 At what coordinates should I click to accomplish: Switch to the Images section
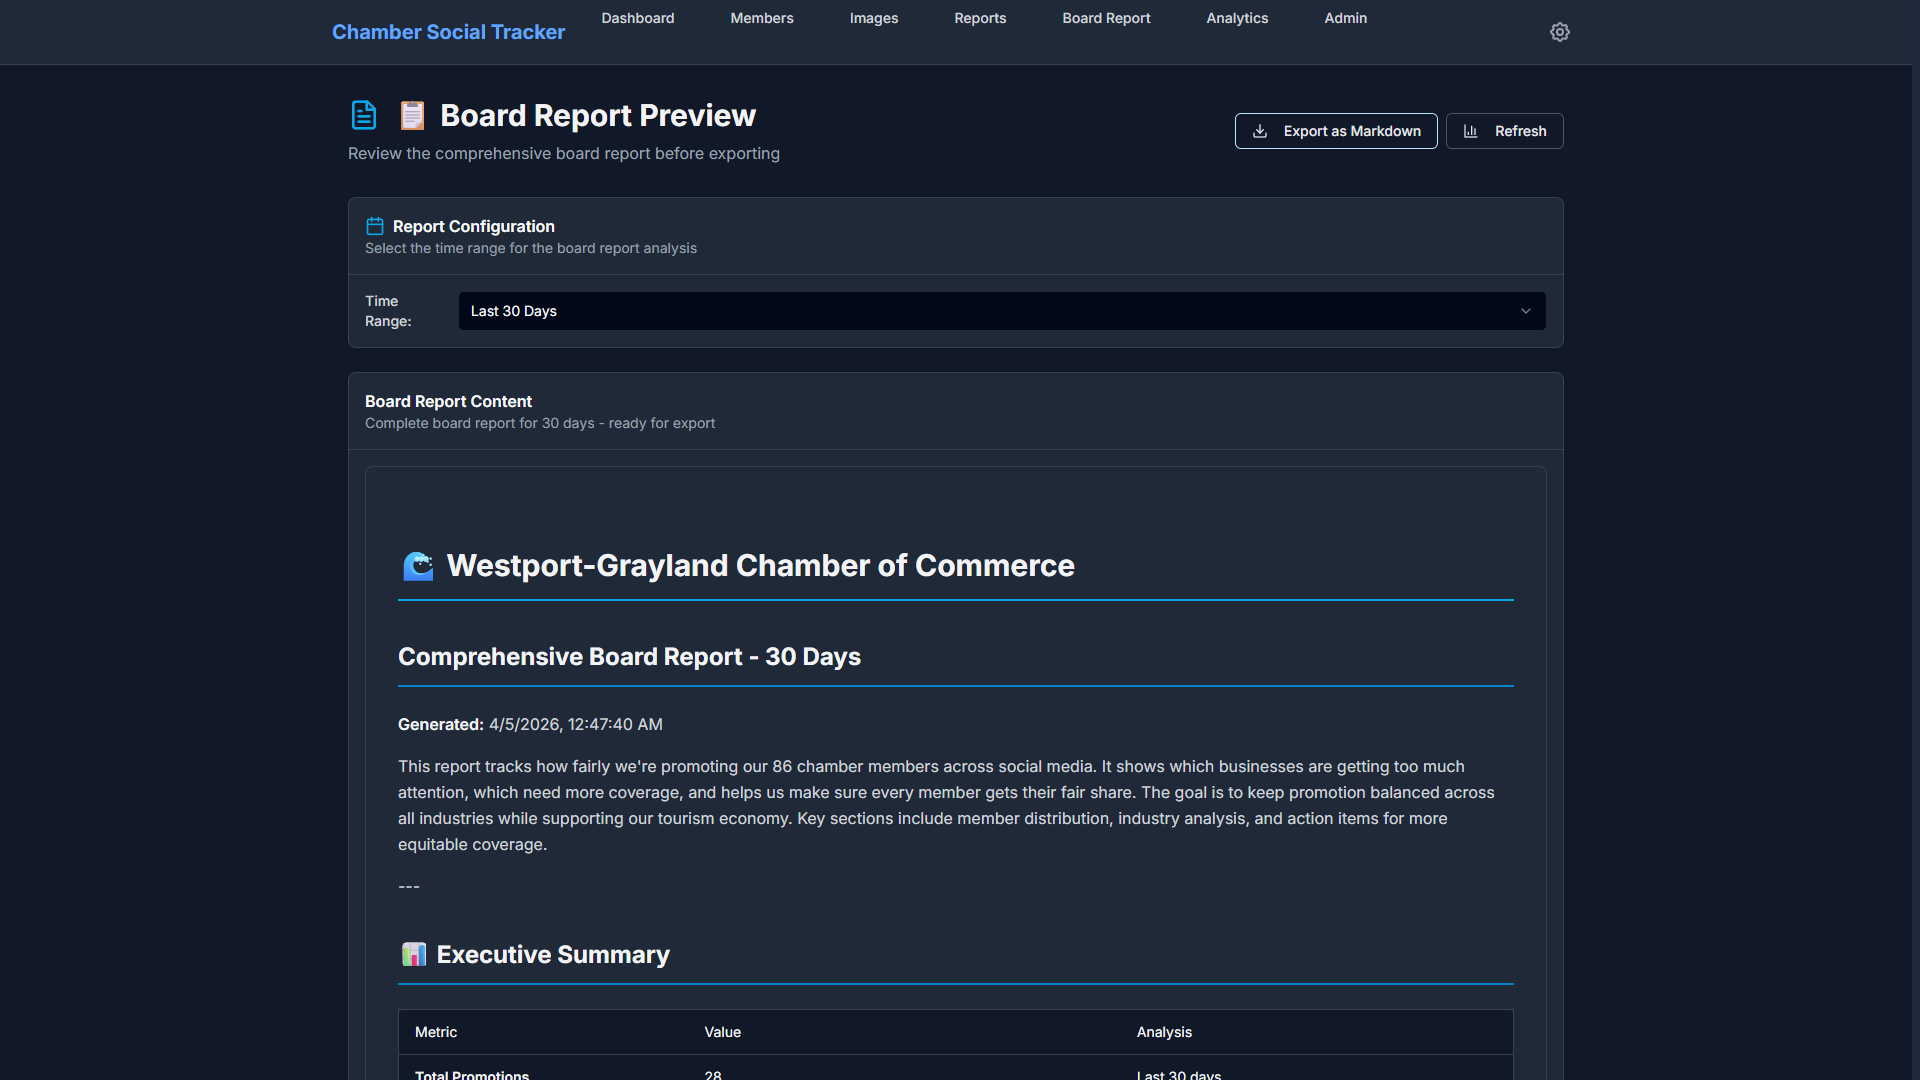874,18
